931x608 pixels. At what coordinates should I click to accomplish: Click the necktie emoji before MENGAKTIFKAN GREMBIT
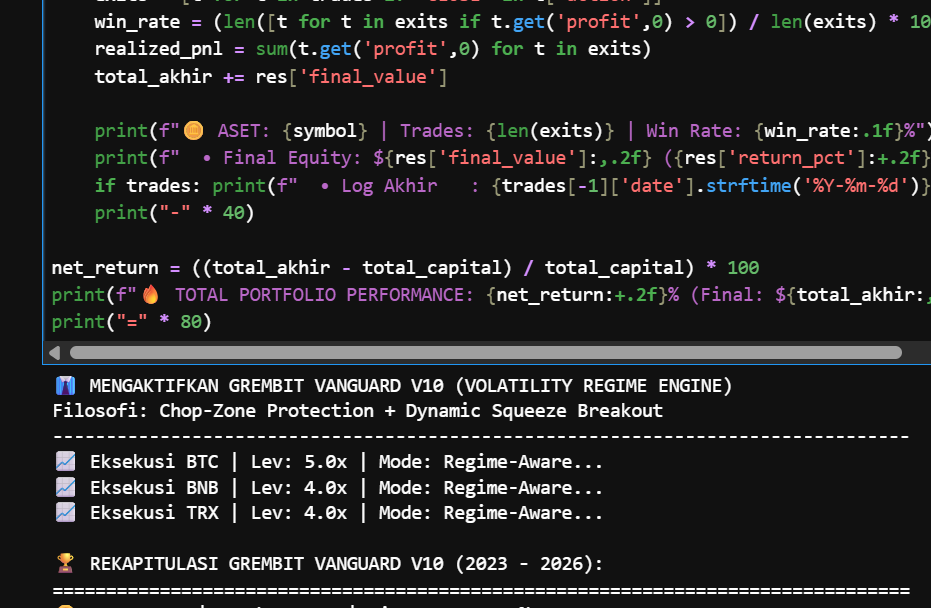66,386
